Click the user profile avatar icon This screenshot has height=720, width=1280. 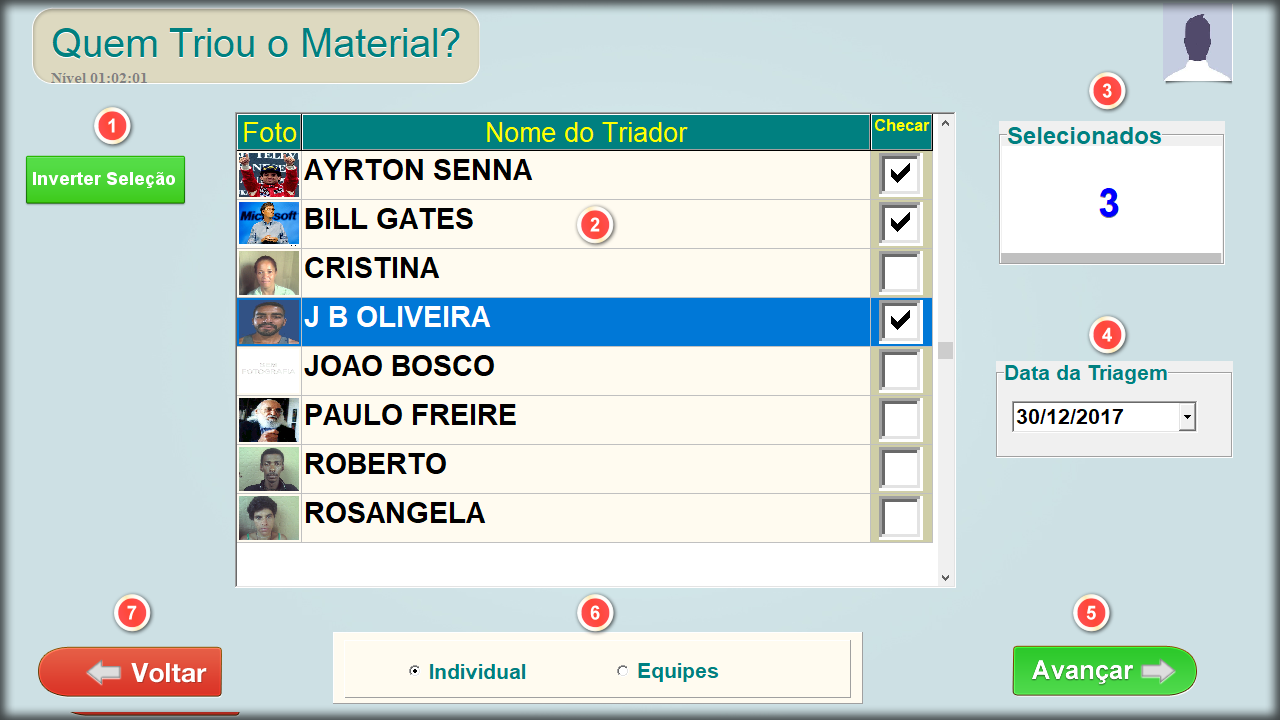(x=1197, y=45)
